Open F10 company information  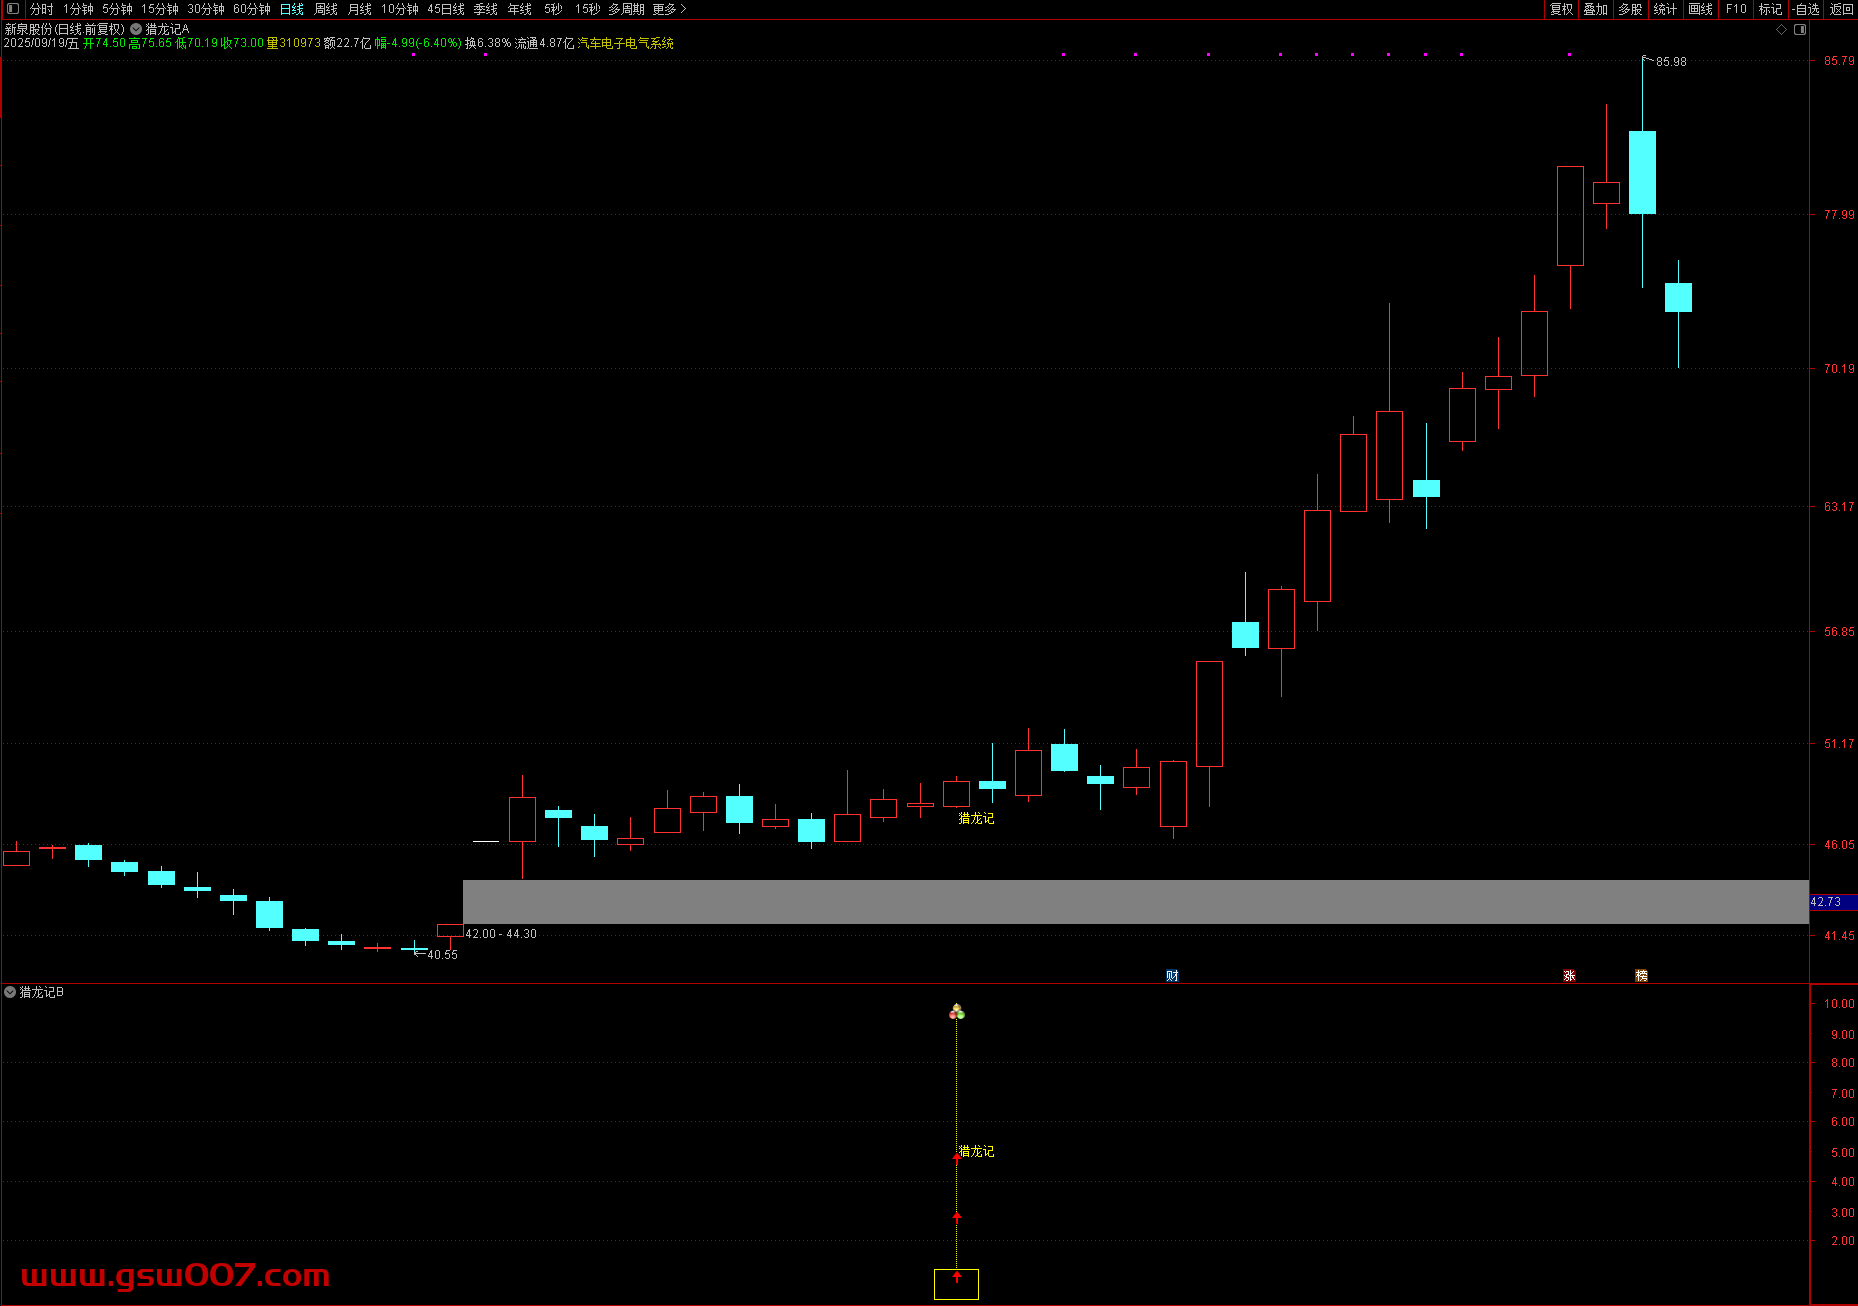pyautogui.click(x=1736, y=9)
